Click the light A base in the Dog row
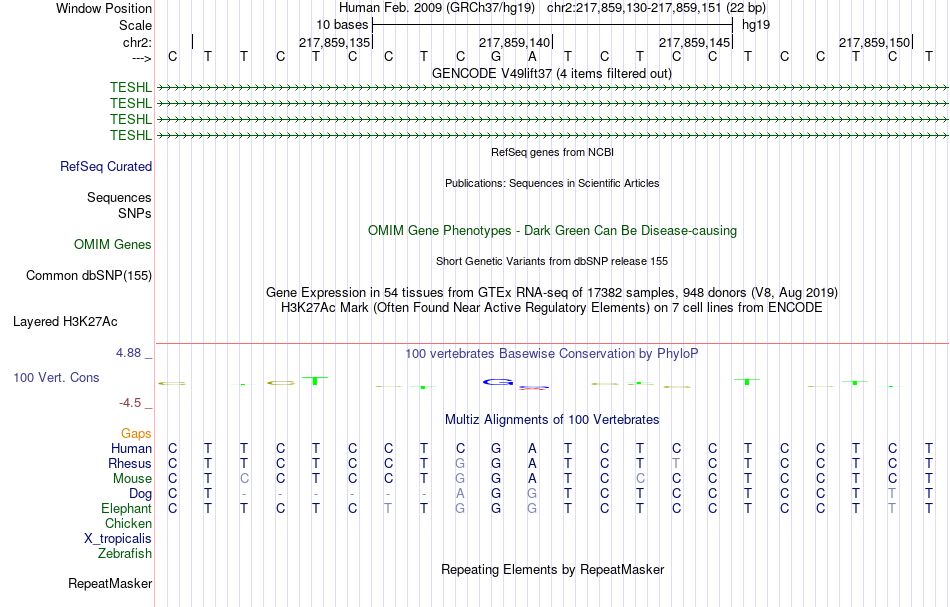This screenshot has height=607, width=950. (x=460, y=494)
